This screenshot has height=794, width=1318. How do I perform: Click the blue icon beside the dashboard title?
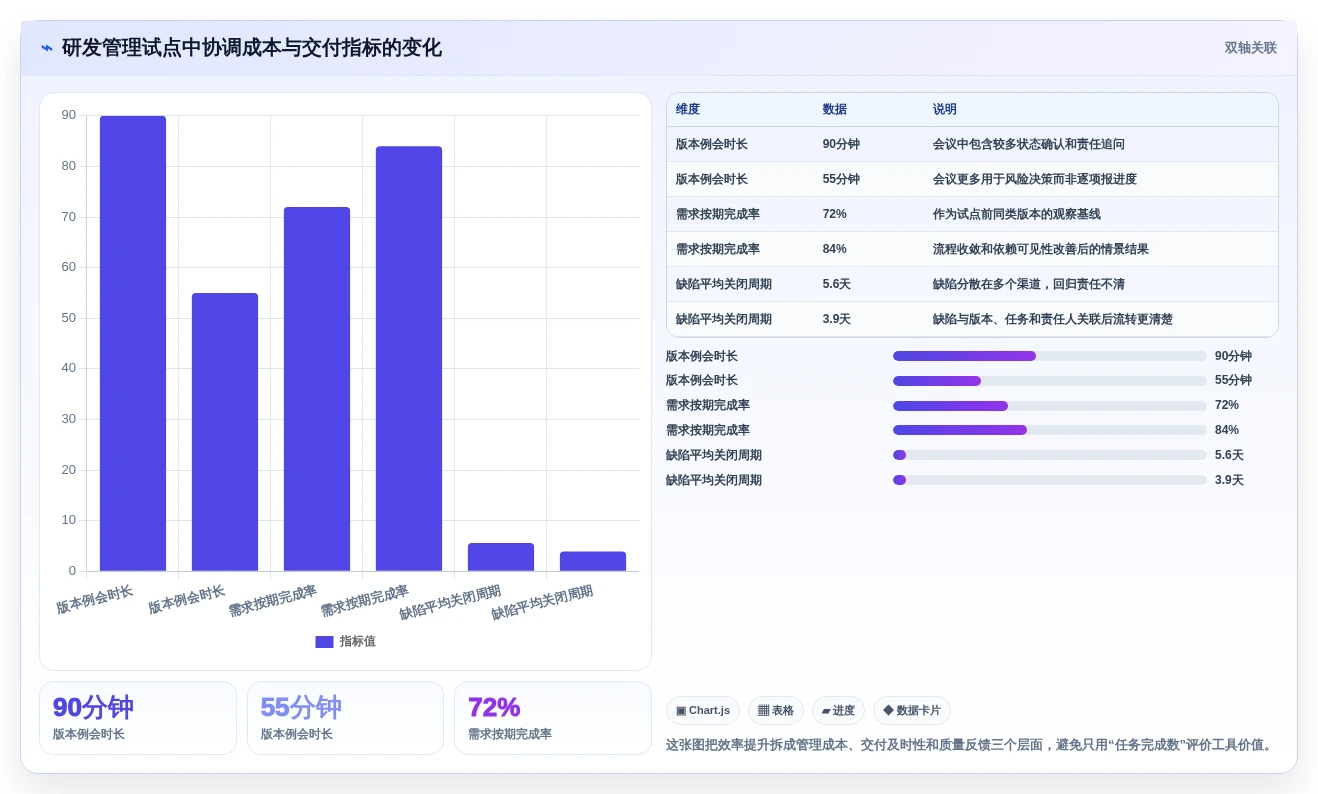pyautogui.click(x=47, y=48)
